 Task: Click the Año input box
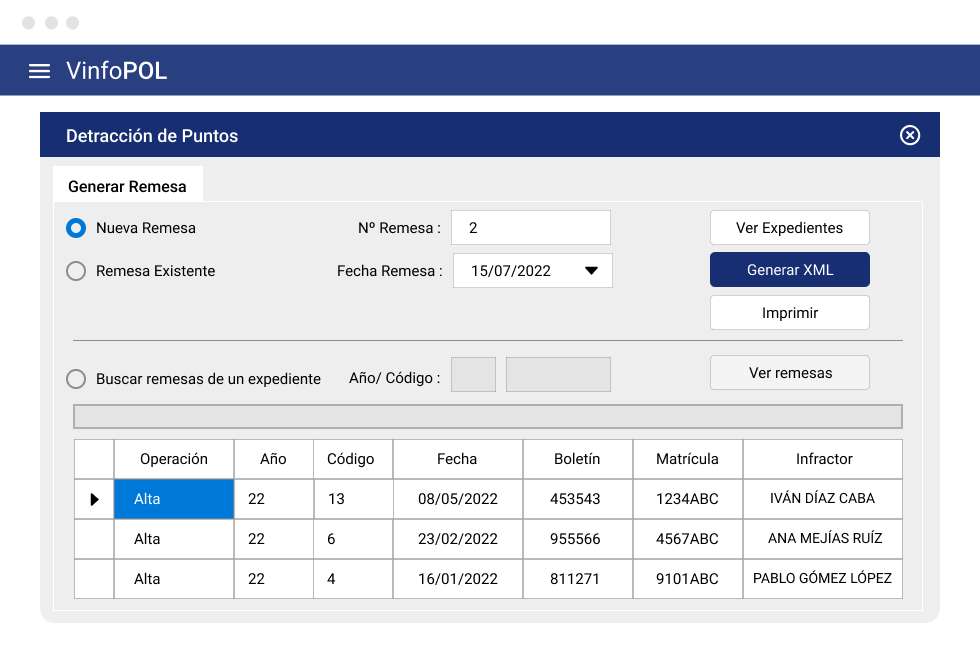coord(473,374)
